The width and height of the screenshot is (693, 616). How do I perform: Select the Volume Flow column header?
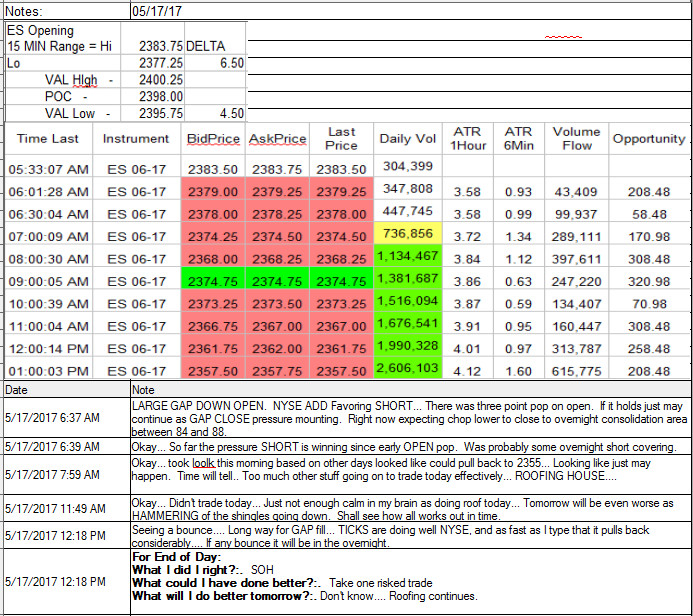click(x=576, y=139)
